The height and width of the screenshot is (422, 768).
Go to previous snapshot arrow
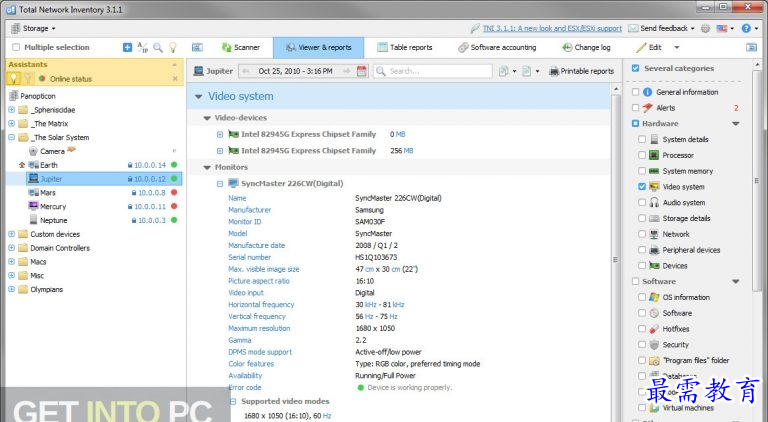click(x=246, y=71)
